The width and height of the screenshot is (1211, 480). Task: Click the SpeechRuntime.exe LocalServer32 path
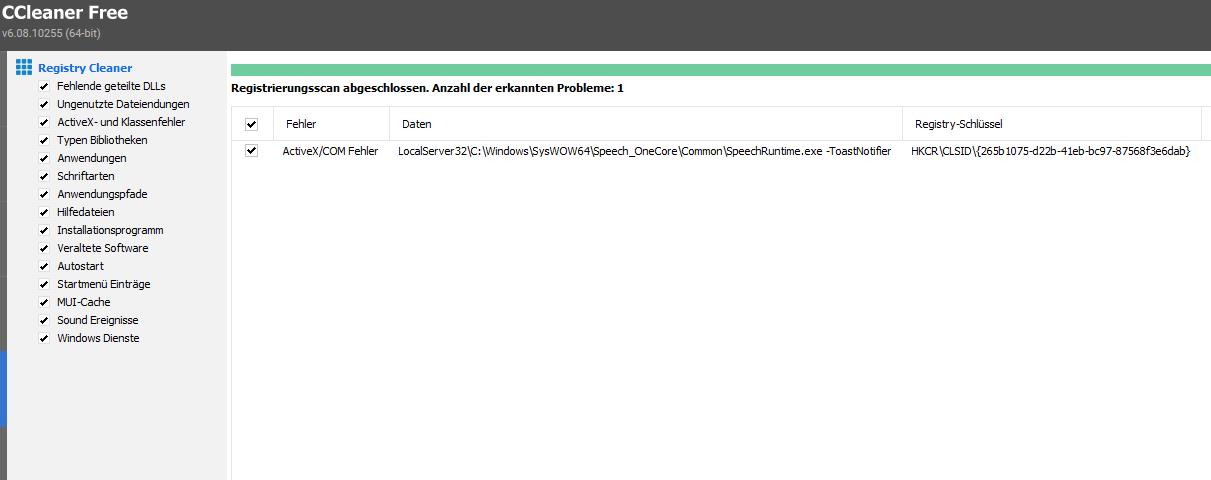coord(644,152)
